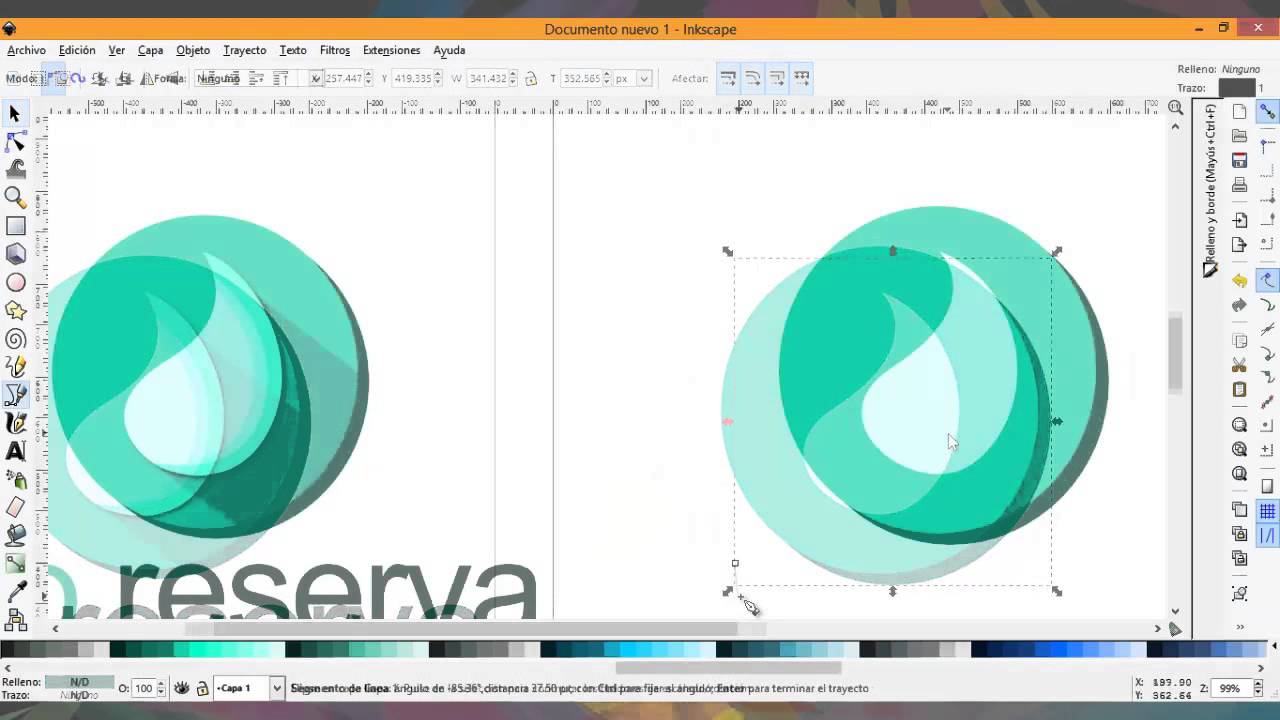Open the Ayuda menu
This screenshot has height=720, width=1280.
pyautogui.click(x=449, y=50)
